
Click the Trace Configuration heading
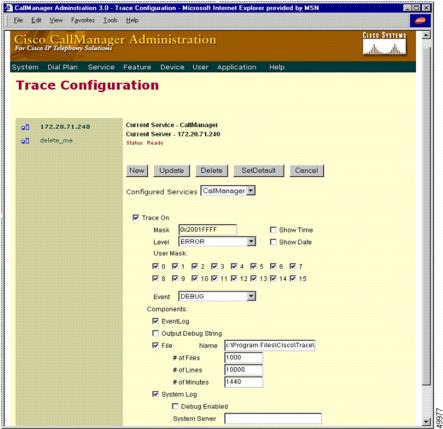pyautogui.click(x=87, y=85)
